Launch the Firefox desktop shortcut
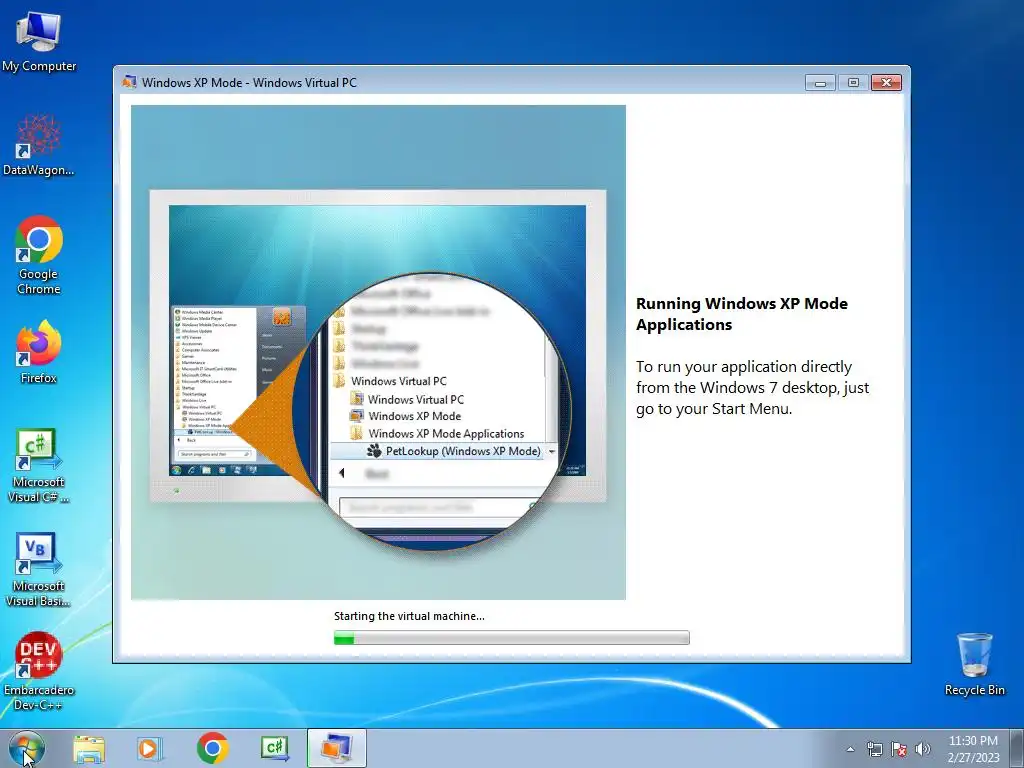This screenshot has width=1024, height=768. click(39, 351)
